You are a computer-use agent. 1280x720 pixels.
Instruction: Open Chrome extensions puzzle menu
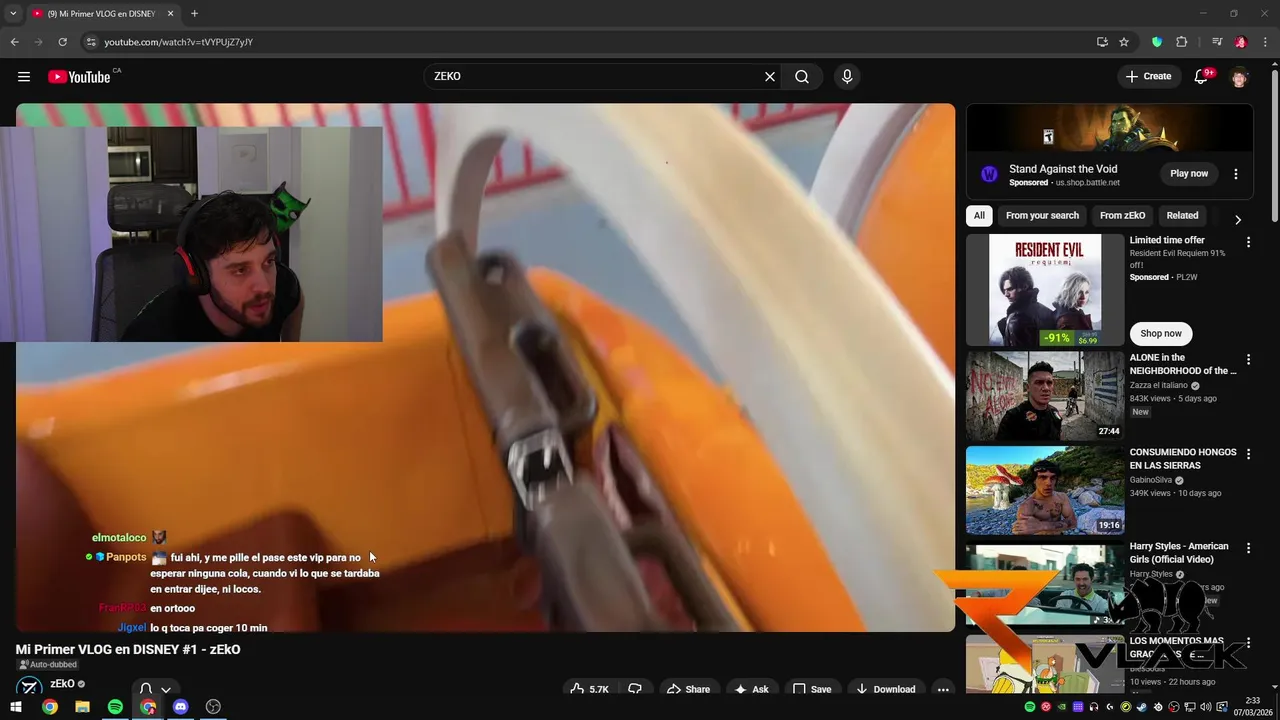tap(1181, 42)
